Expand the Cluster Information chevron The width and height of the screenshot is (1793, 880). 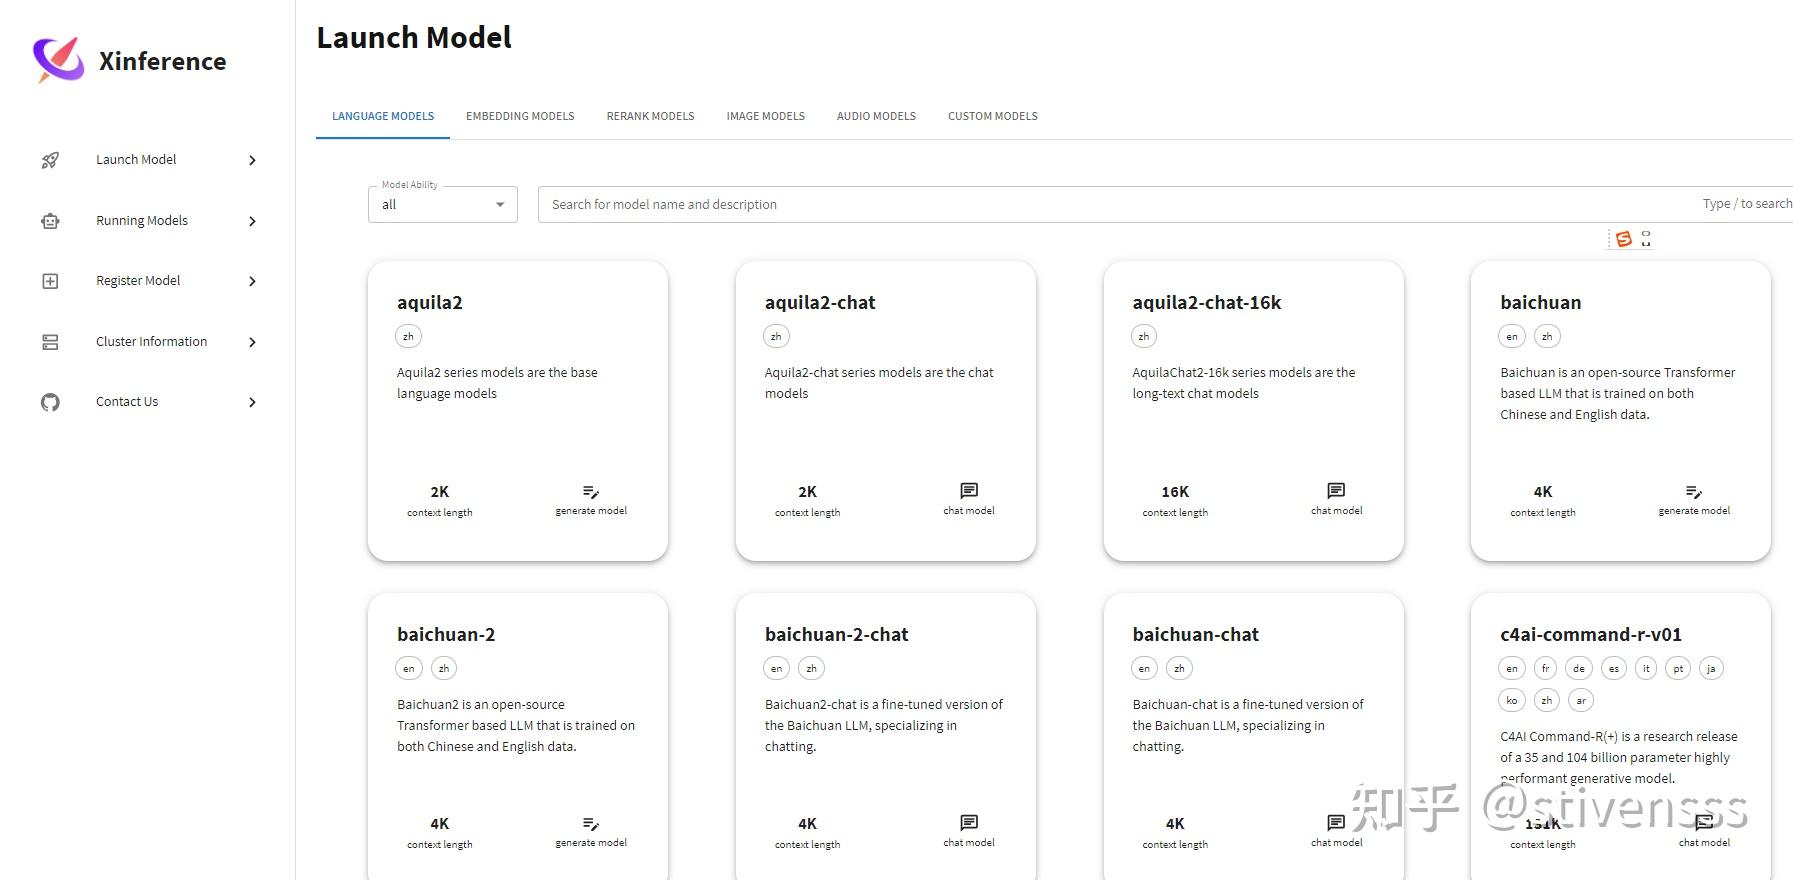click(x=252, y=342)
